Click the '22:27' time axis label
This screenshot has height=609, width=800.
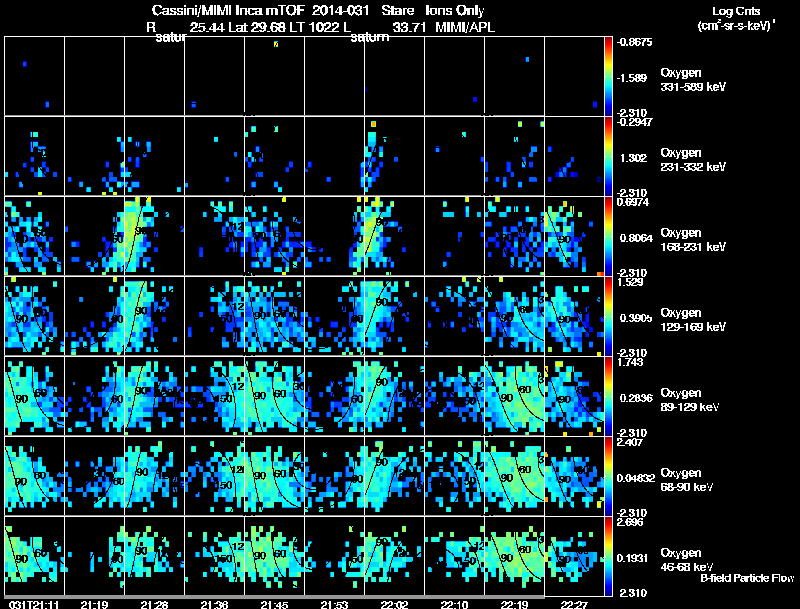coord(574,604)
